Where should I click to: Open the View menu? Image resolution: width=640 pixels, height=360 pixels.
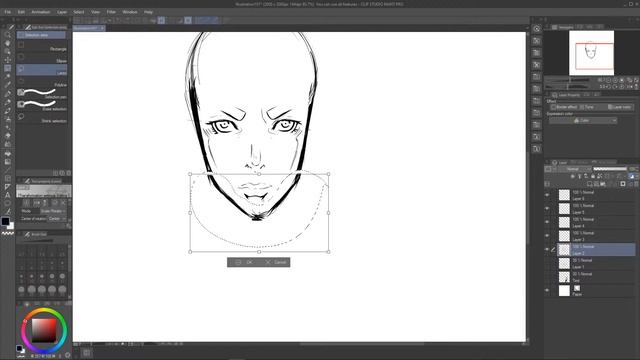tap(96, 12)
